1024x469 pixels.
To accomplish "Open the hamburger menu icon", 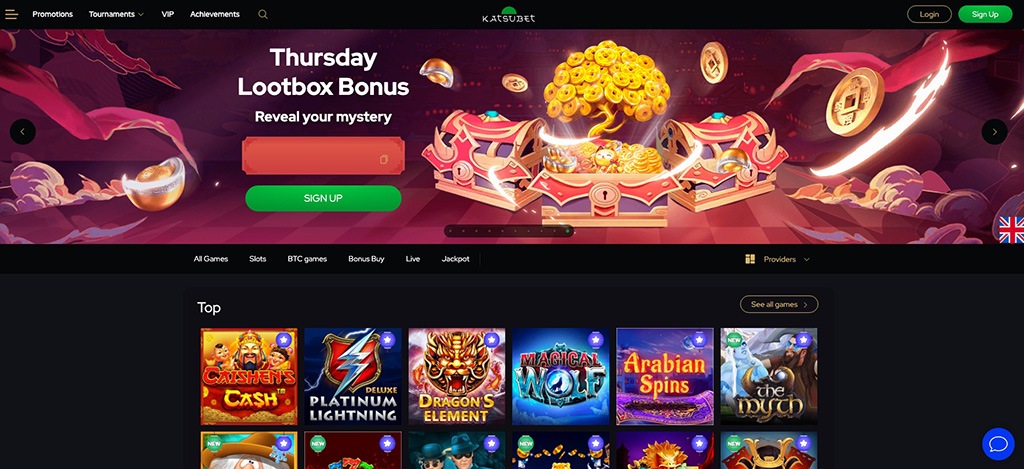I will point(11,14).
